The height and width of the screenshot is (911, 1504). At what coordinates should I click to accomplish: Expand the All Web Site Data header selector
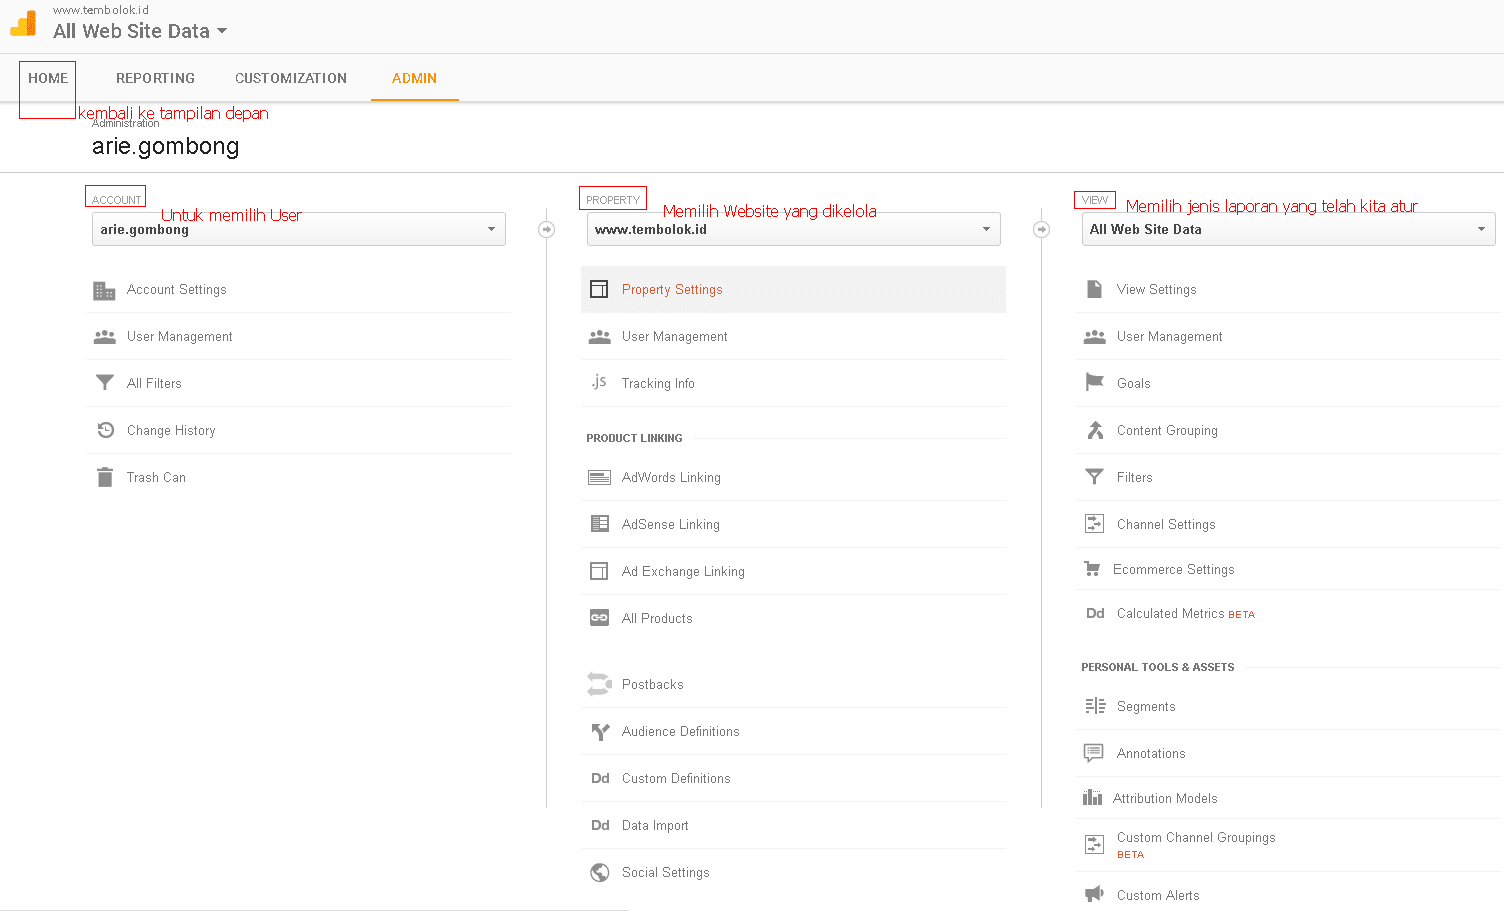point(140,31)
